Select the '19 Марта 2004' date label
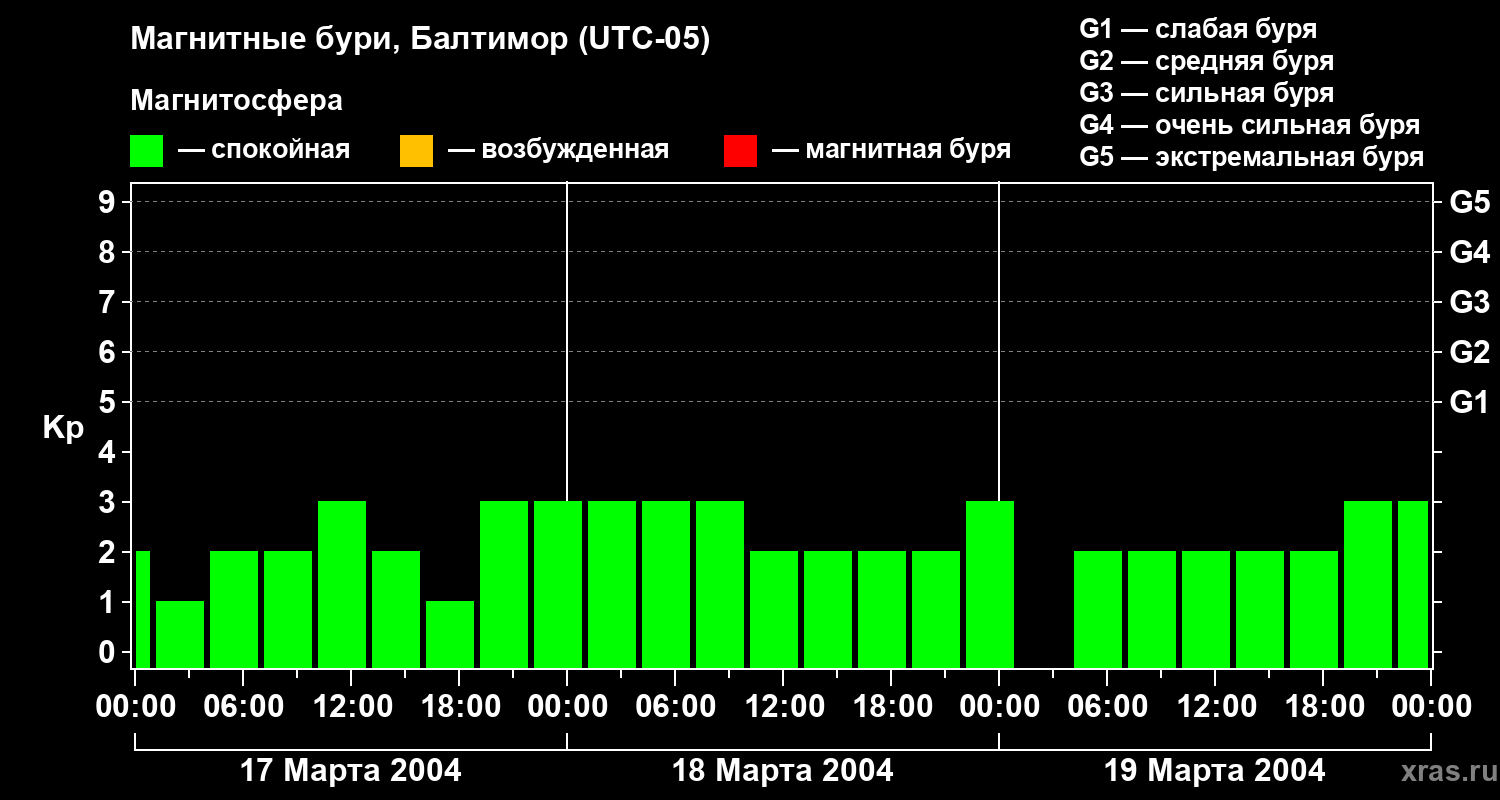 click(1214, 771)
